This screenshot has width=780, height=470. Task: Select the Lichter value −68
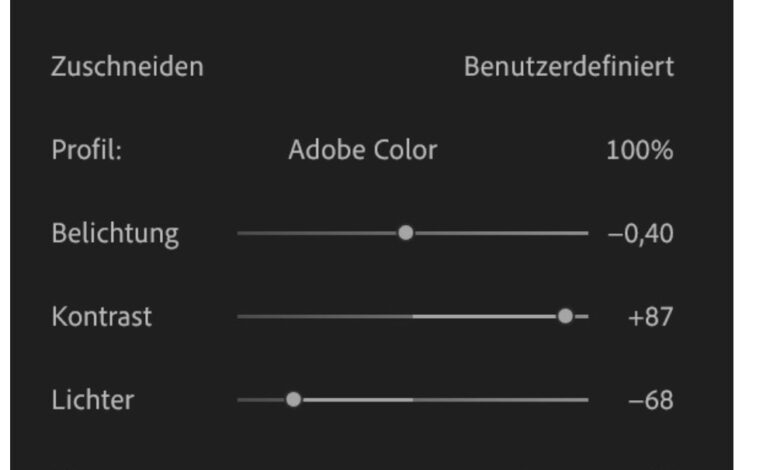click(x=650, y=400)
